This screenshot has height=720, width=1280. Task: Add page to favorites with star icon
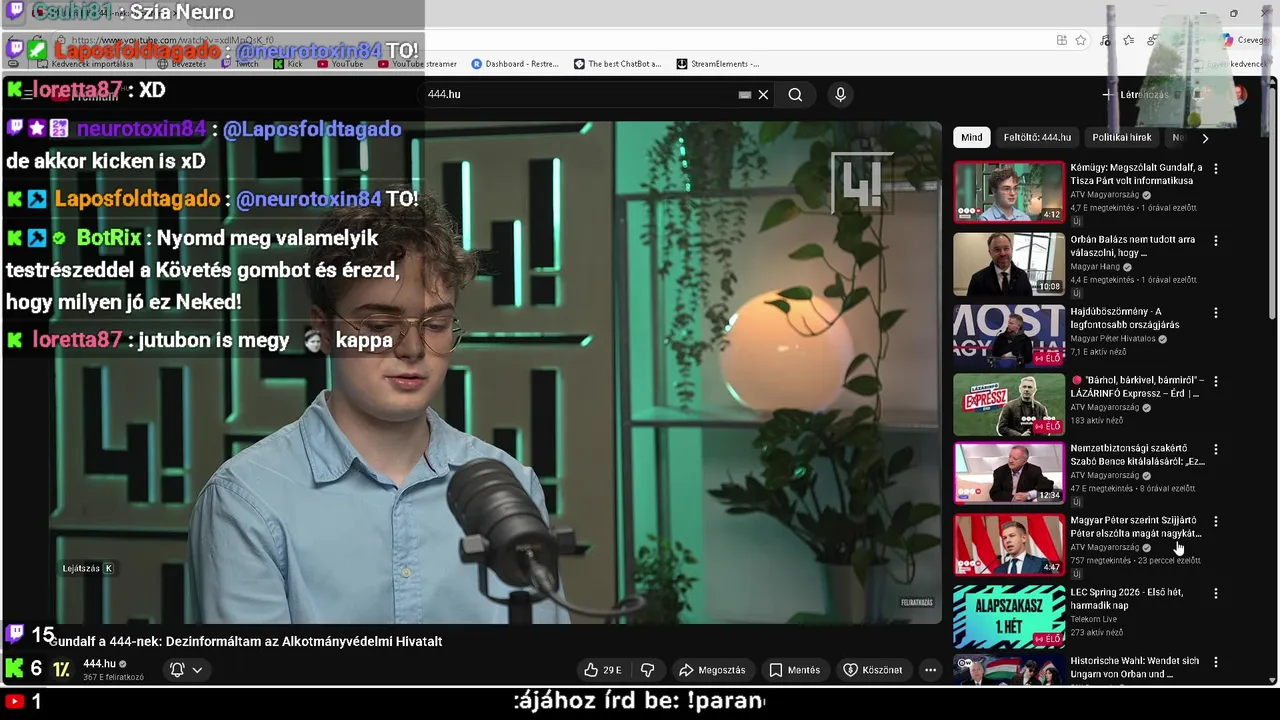(1081, 40)
